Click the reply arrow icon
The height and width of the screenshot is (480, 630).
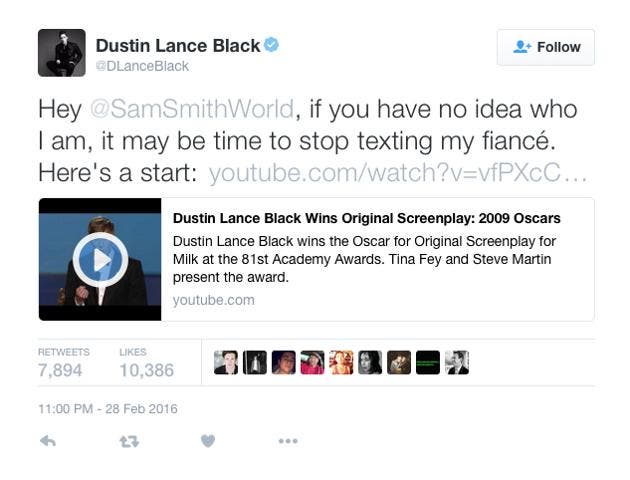coord(48,441)
